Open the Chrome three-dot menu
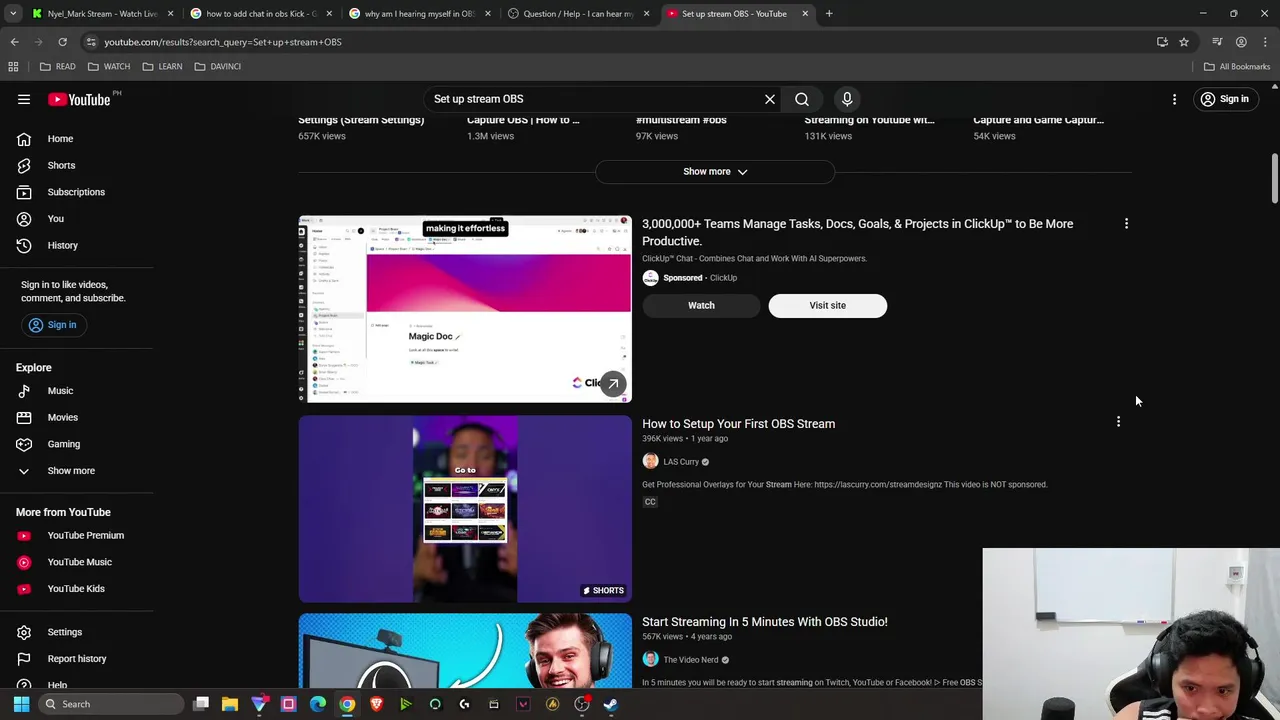The height and width of the screenshot is (720, 1280). pyautogui.click(x=1266, y=42)
